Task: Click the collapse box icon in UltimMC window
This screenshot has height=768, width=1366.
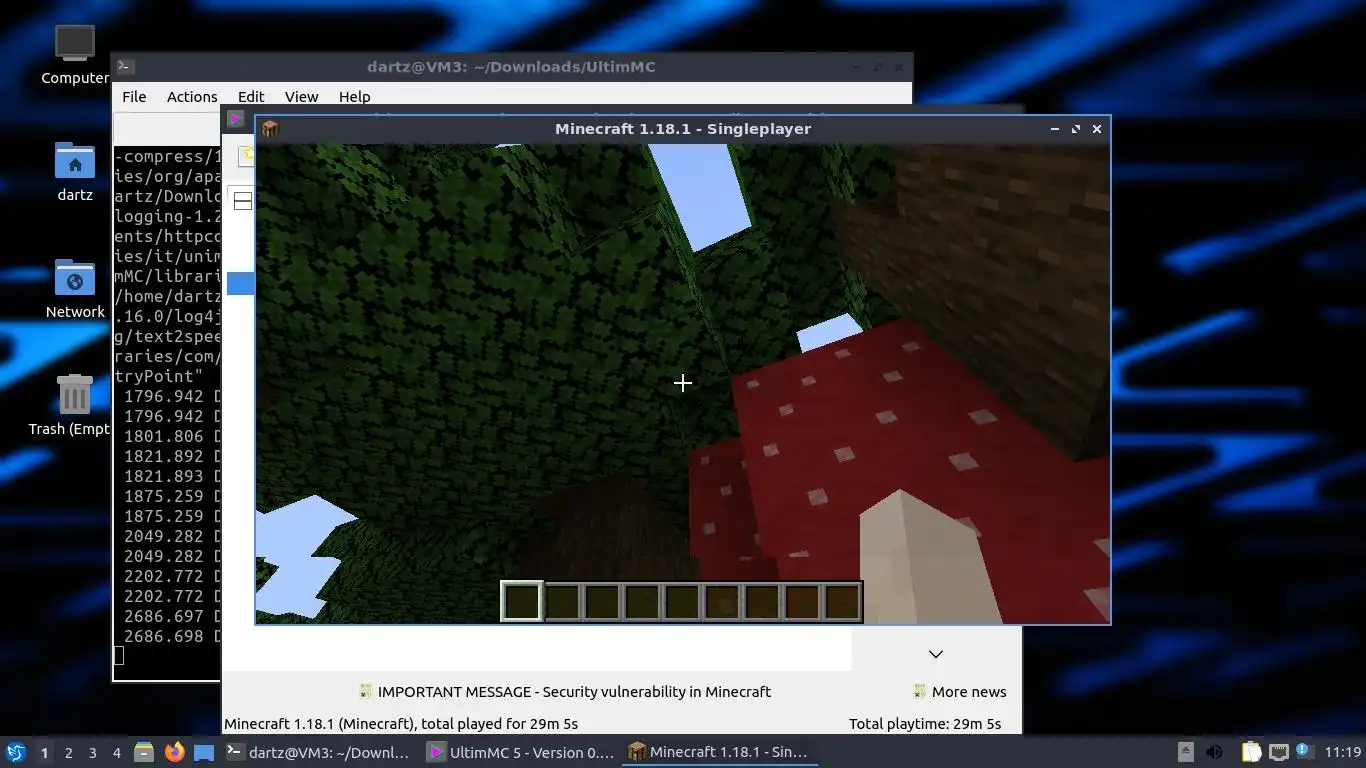Action: (242, 201)
